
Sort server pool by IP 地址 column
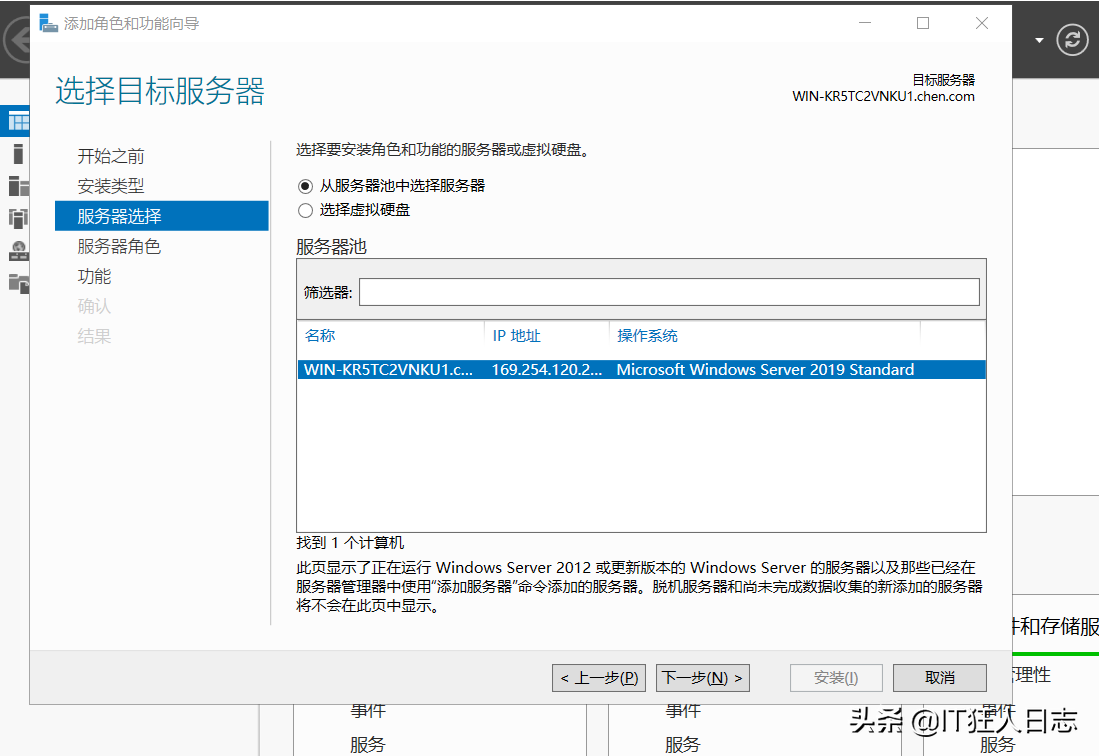(x=517, y=336)
